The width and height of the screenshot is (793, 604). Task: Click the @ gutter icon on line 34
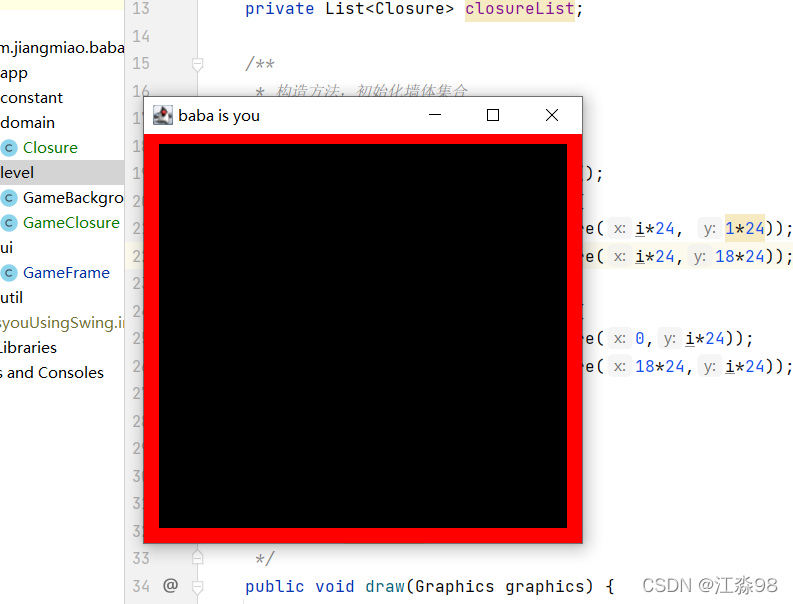coord(170,586)
